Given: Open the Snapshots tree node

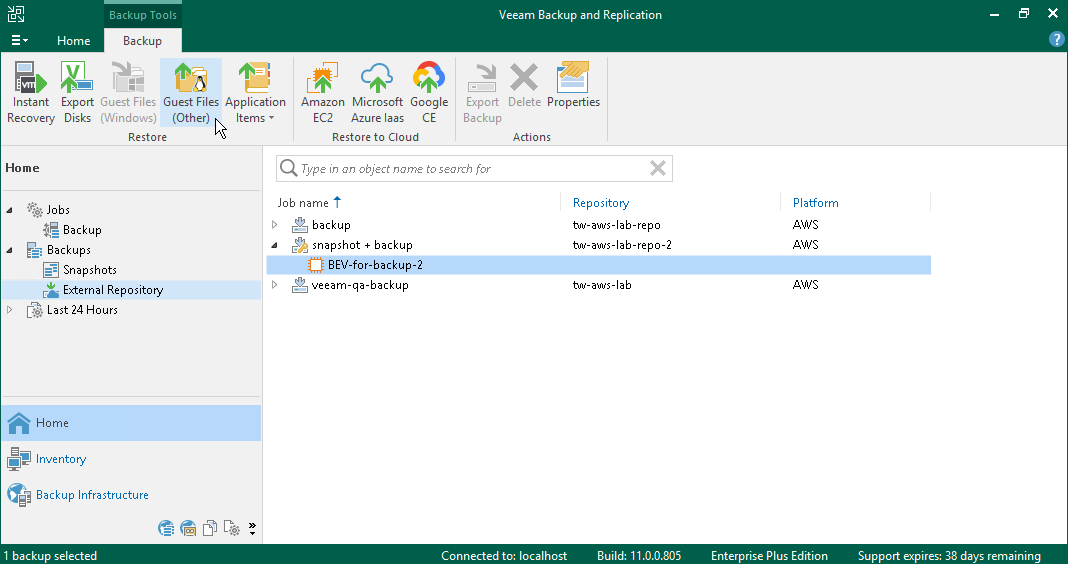Looking at the screenshot, I should click(89, 270).
